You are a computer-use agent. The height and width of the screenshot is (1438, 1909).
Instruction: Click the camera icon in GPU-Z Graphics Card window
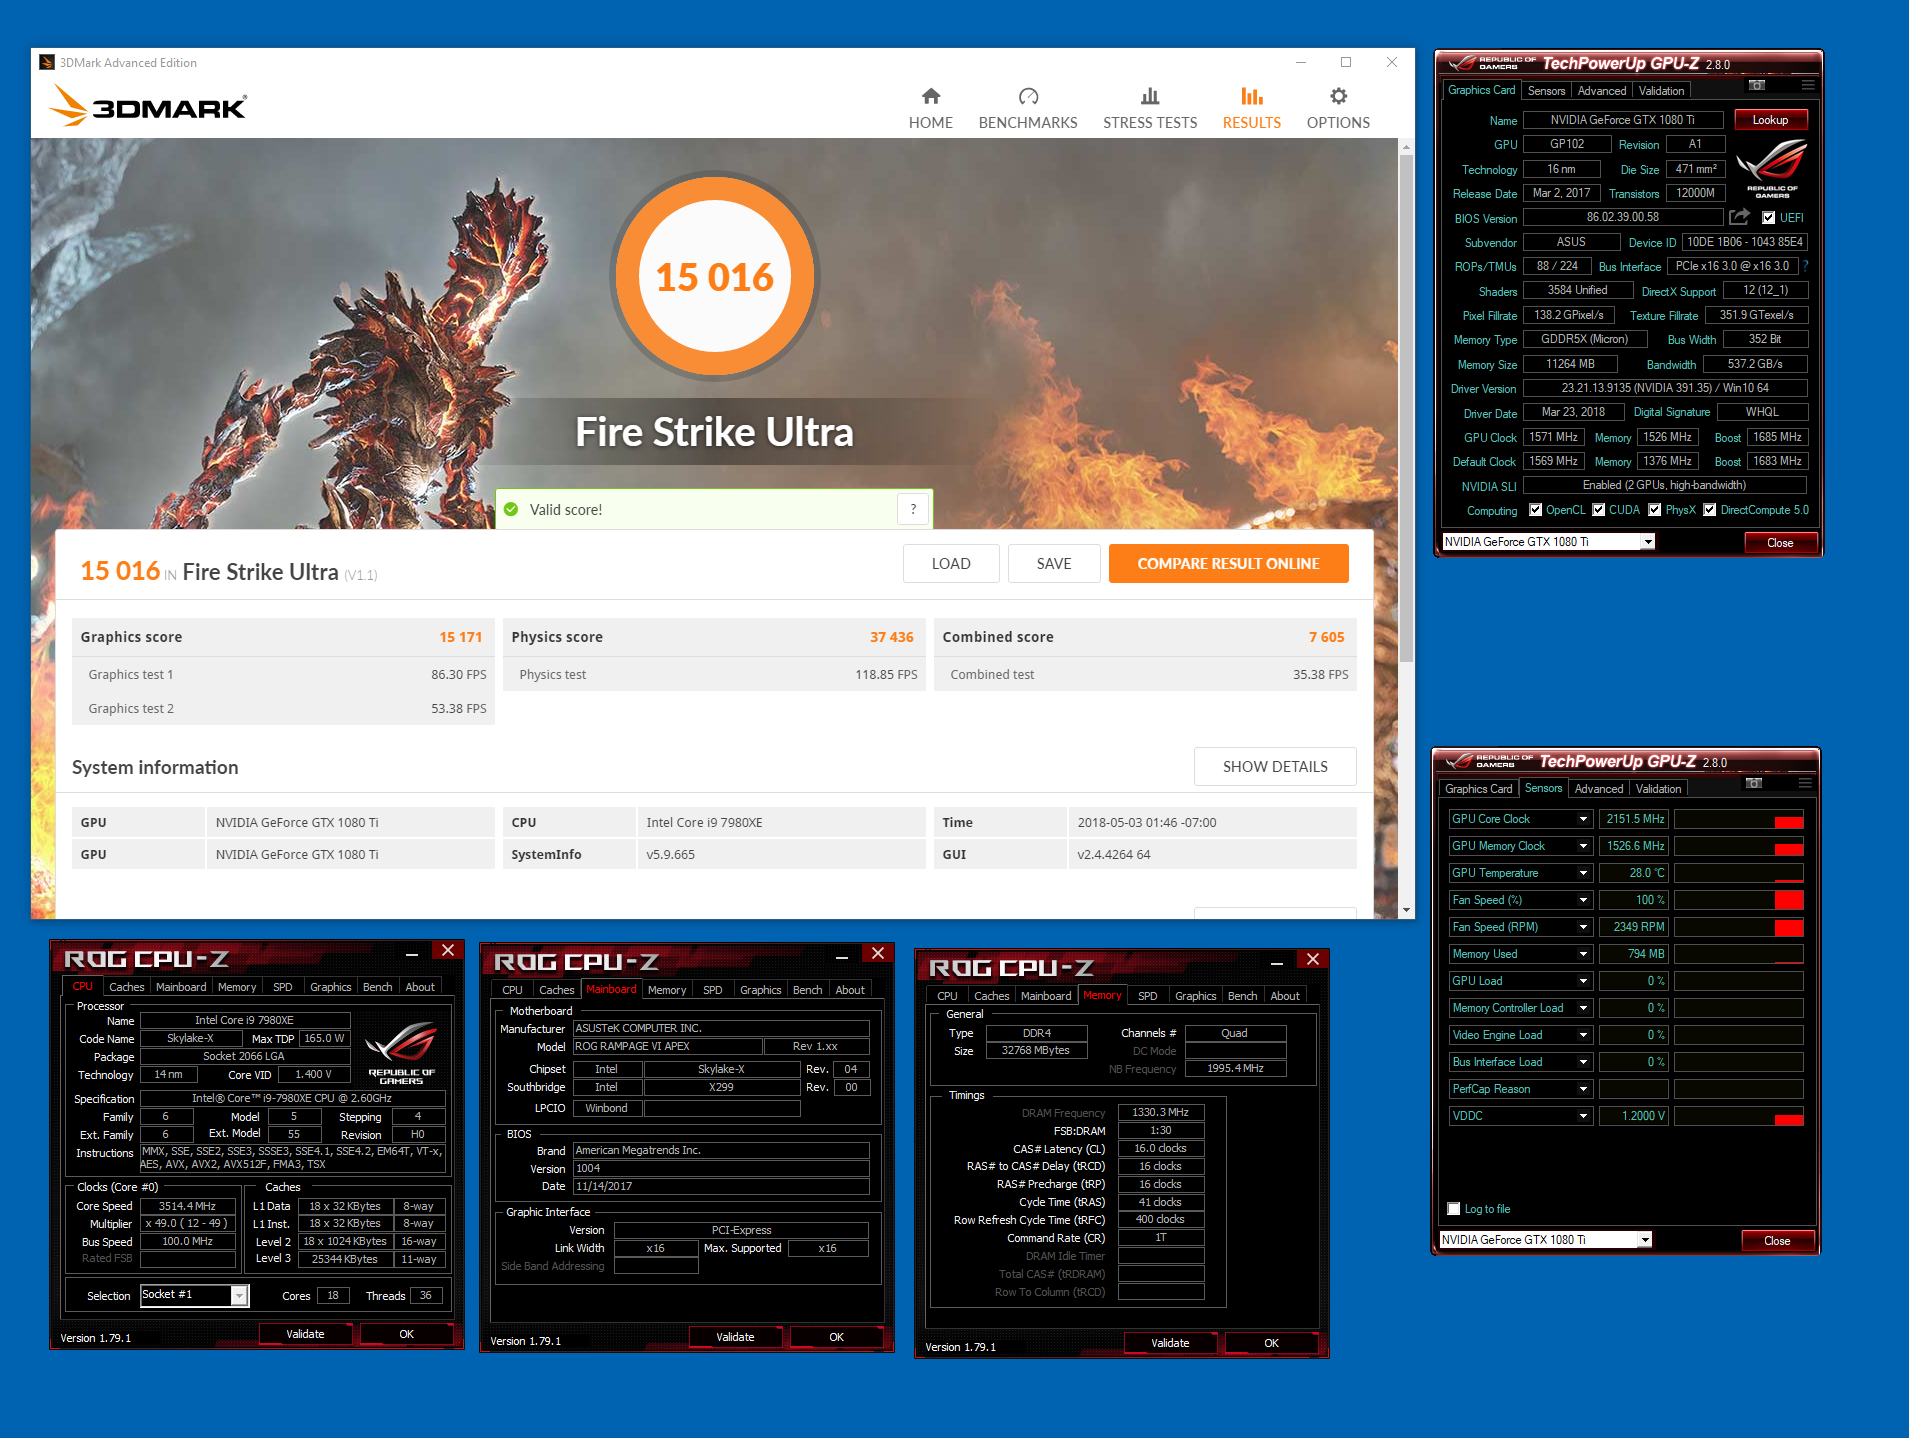1756,86
